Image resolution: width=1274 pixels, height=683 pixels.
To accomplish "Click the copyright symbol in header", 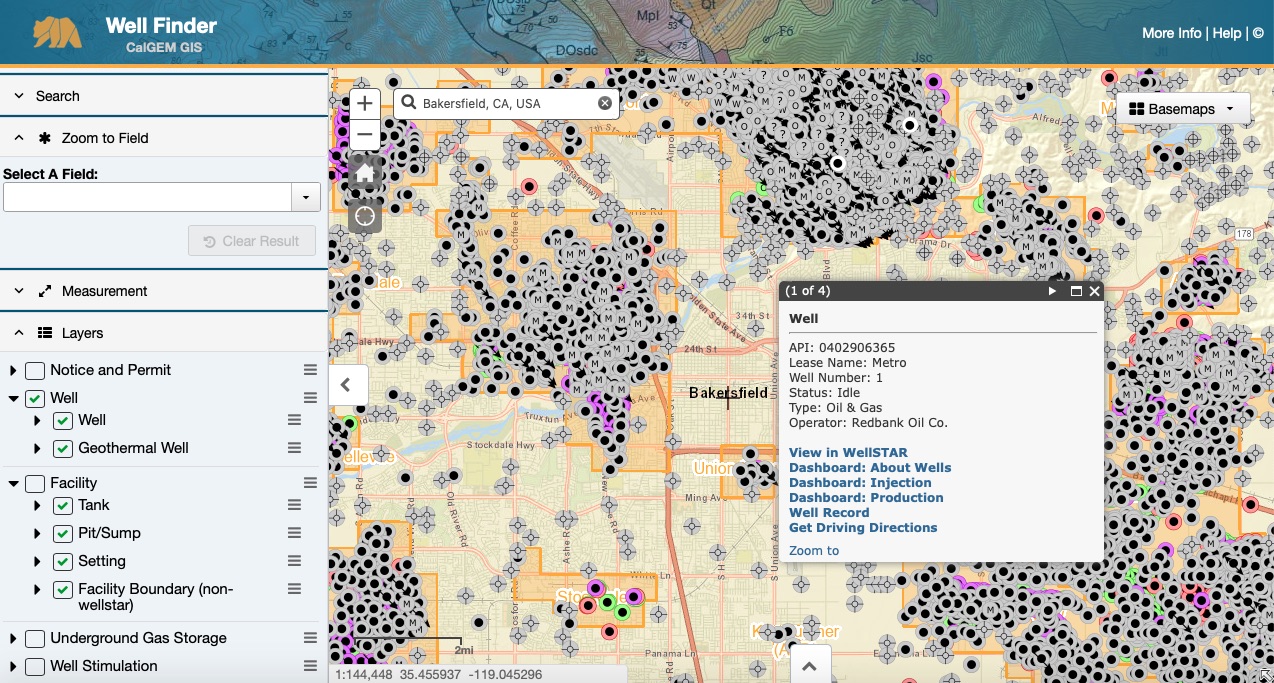I will pos(1258,33).
